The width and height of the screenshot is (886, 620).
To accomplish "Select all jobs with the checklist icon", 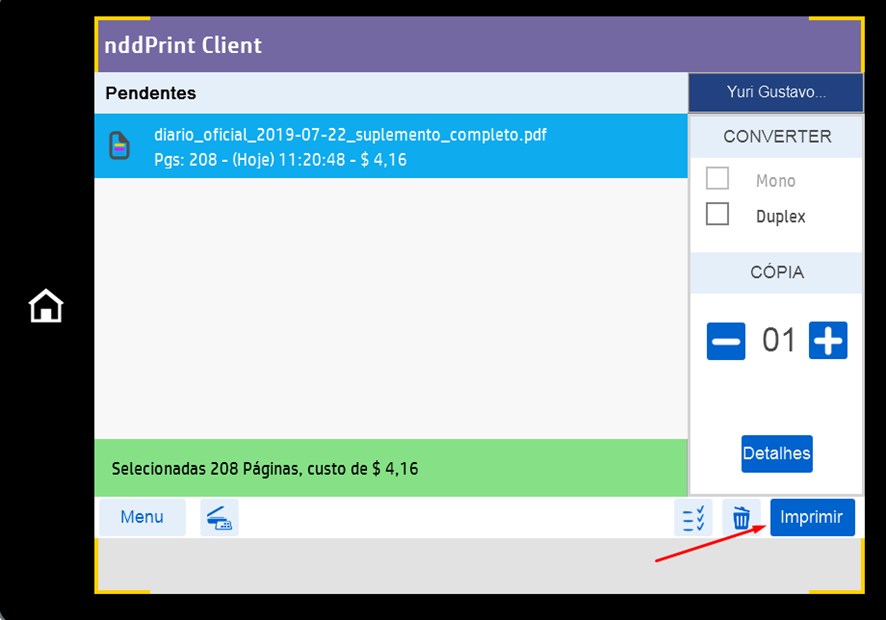I will tap(693, 517).
